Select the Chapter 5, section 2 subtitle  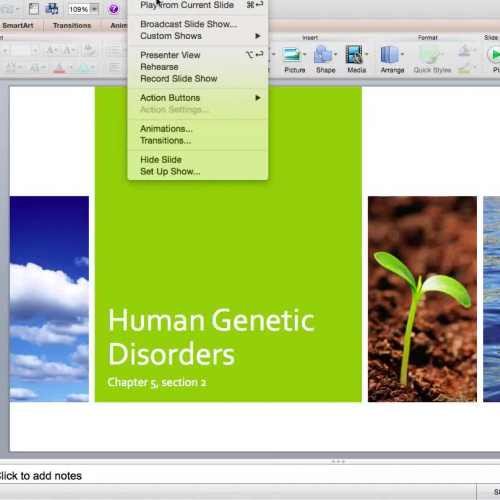[157, 382]
